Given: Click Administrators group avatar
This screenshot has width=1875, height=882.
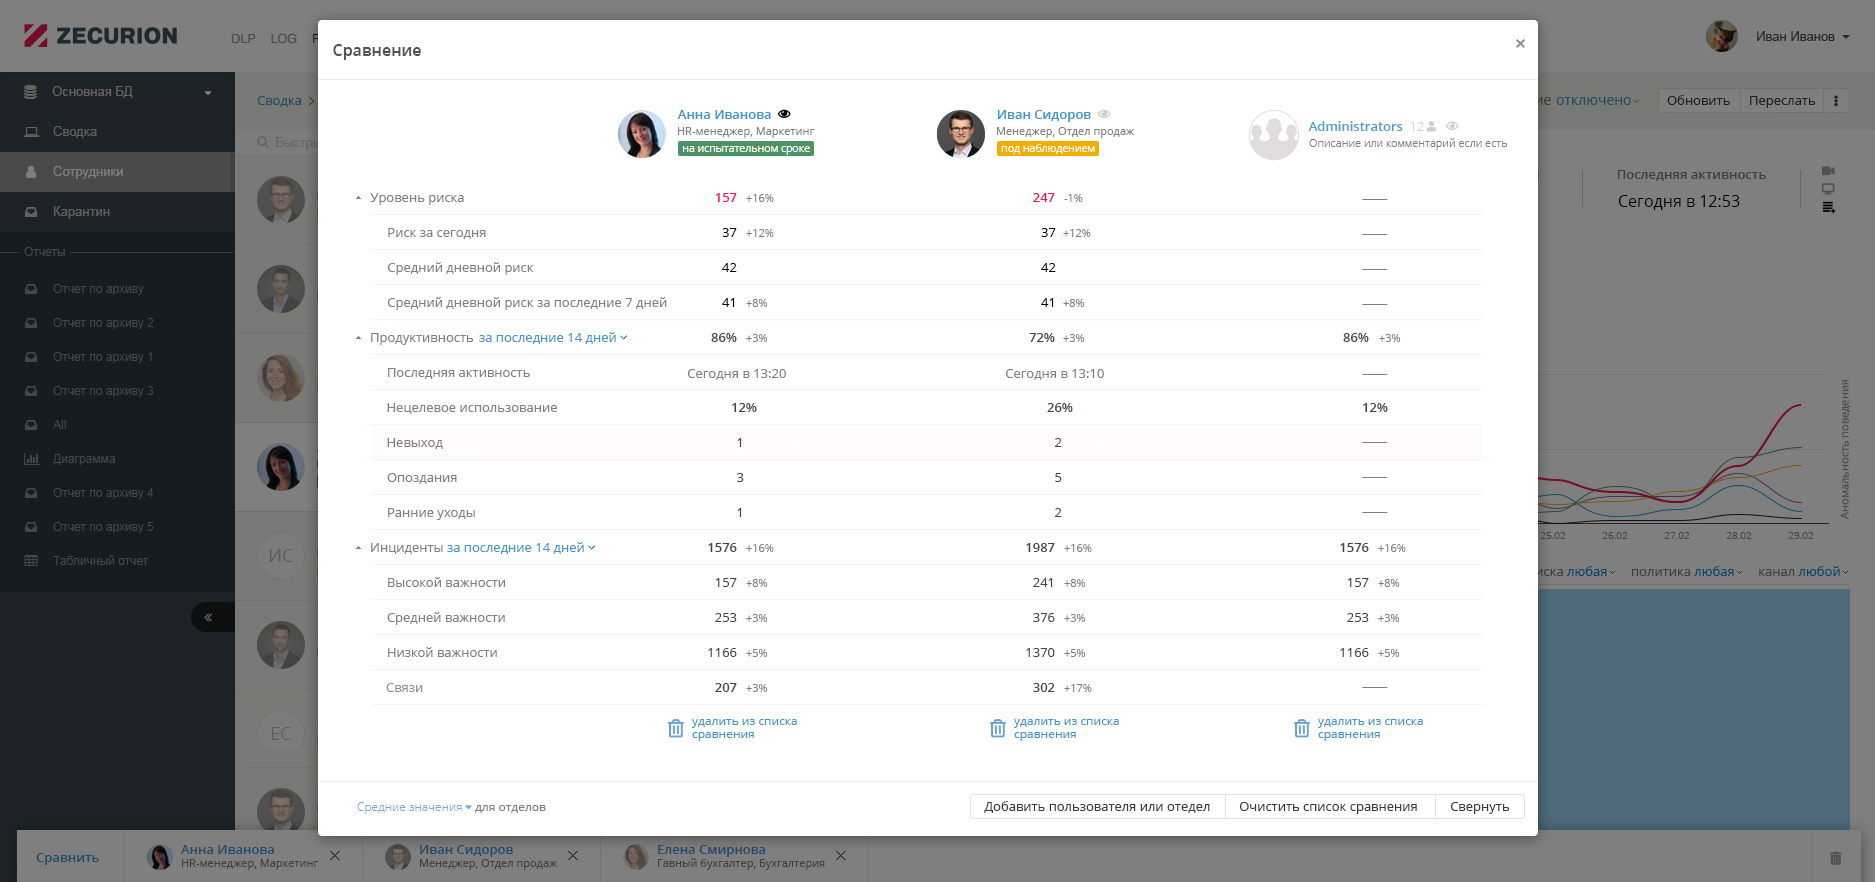Looking at the screenshot, I should [1274, 135].
